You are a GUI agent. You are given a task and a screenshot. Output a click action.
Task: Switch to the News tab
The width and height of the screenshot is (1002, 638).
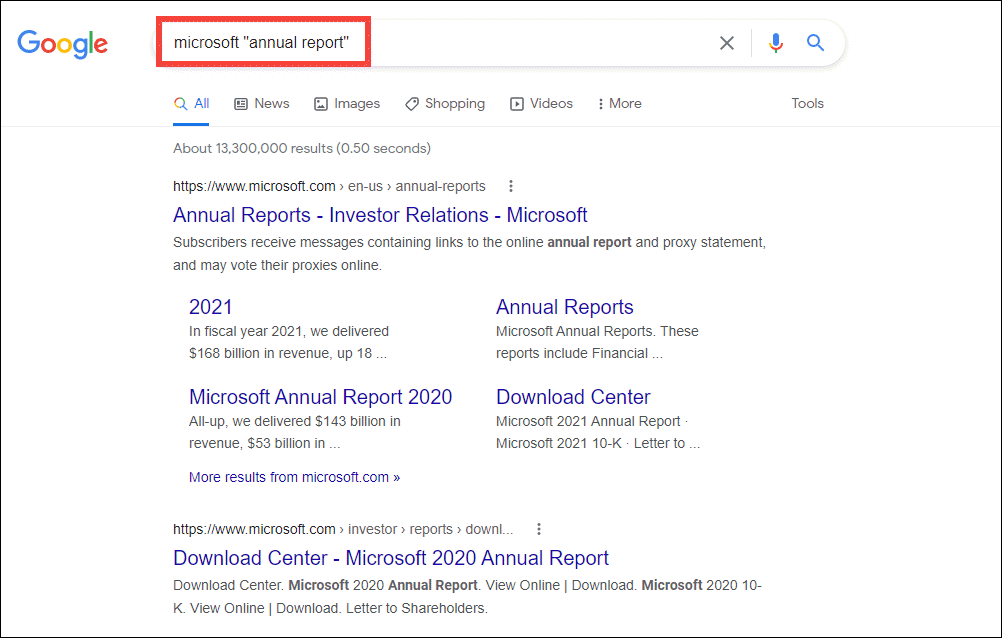coord(262,104)
